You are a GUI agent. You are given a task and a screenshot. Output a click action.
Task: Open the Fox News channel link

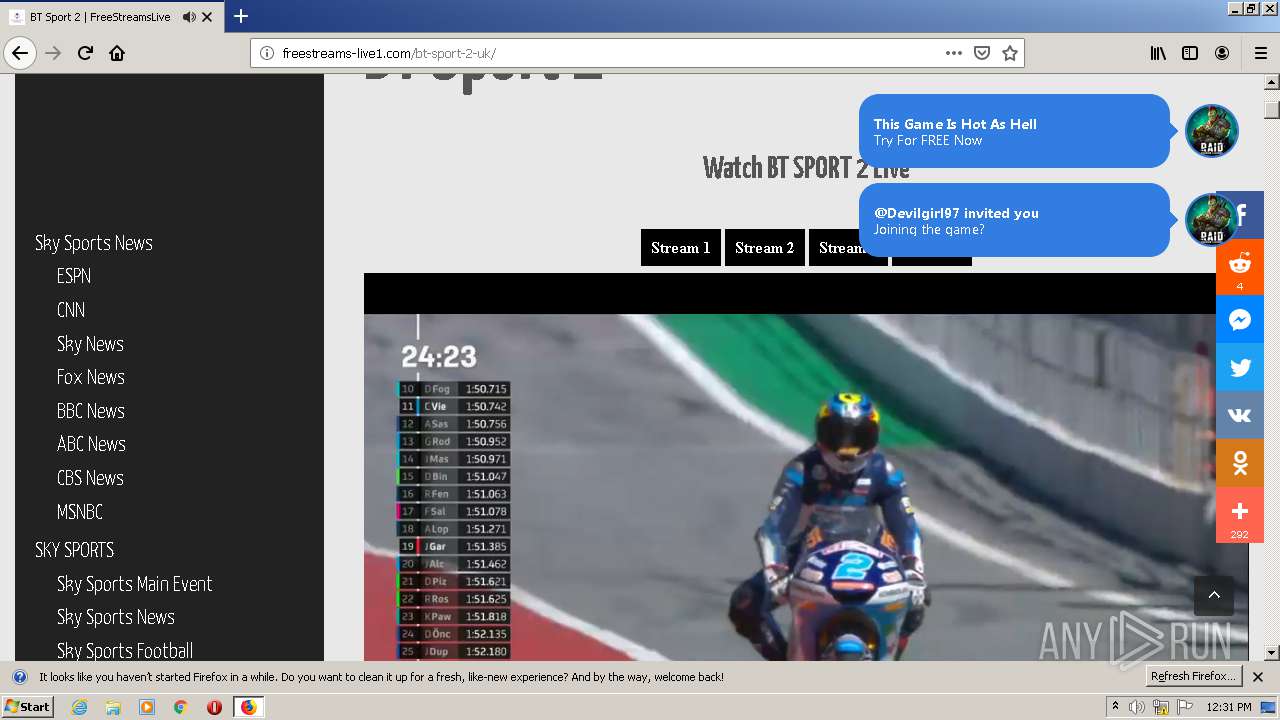[91, 377]
